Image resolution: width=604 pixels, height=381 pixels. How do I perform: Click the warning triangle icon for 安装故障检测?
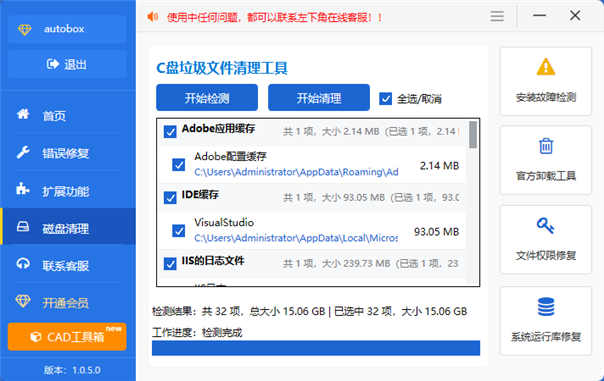point(546,67)
